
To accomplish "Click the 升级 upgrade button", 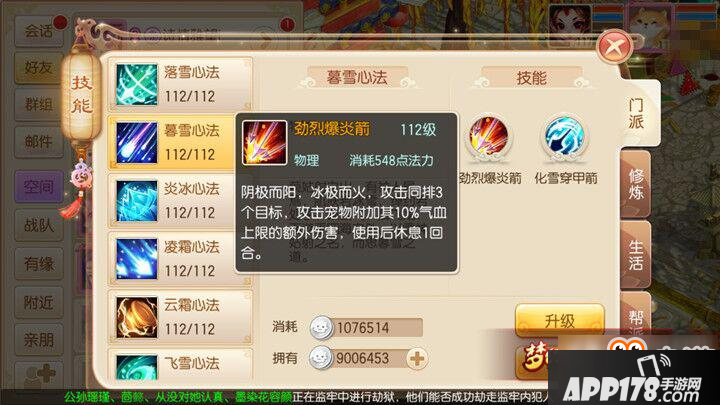I will (x=559, y=321).
